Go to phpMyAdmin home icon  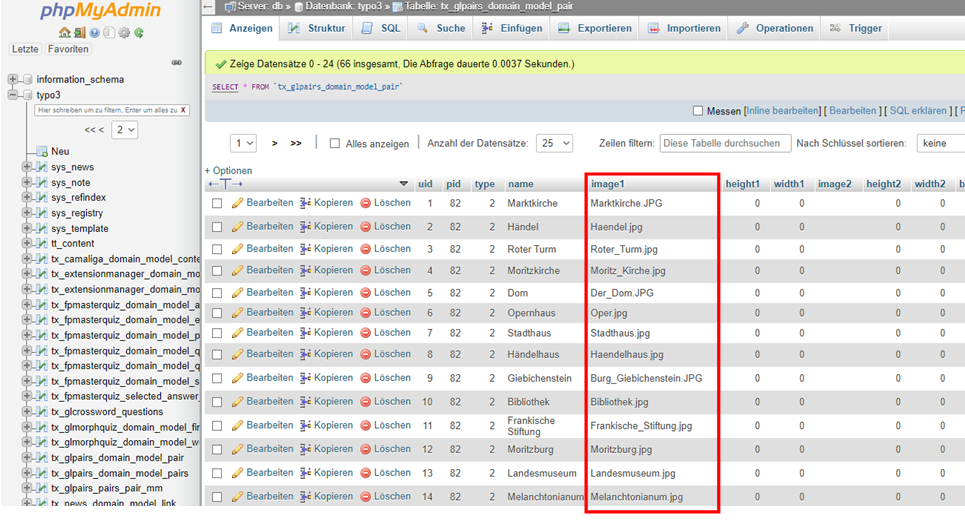tap(64, 33)
